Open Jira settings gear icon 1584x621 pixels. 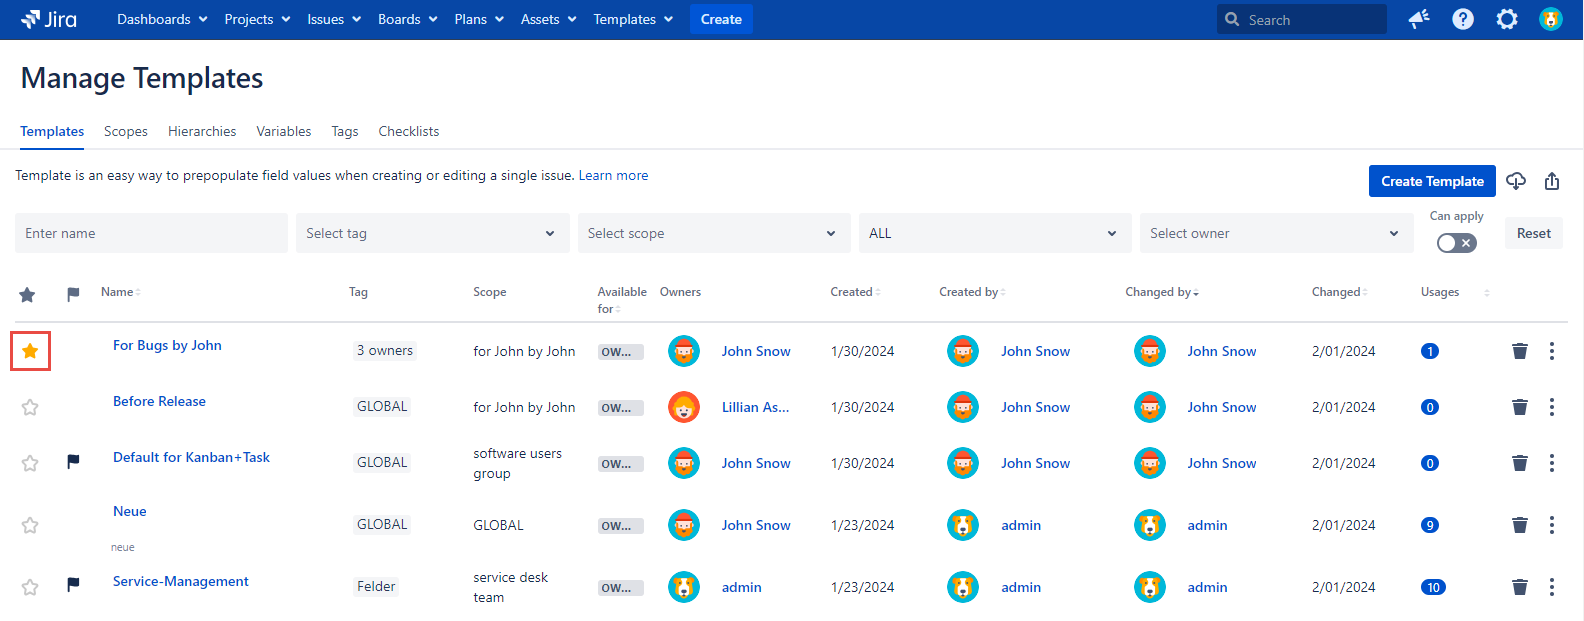point(1506,19)
